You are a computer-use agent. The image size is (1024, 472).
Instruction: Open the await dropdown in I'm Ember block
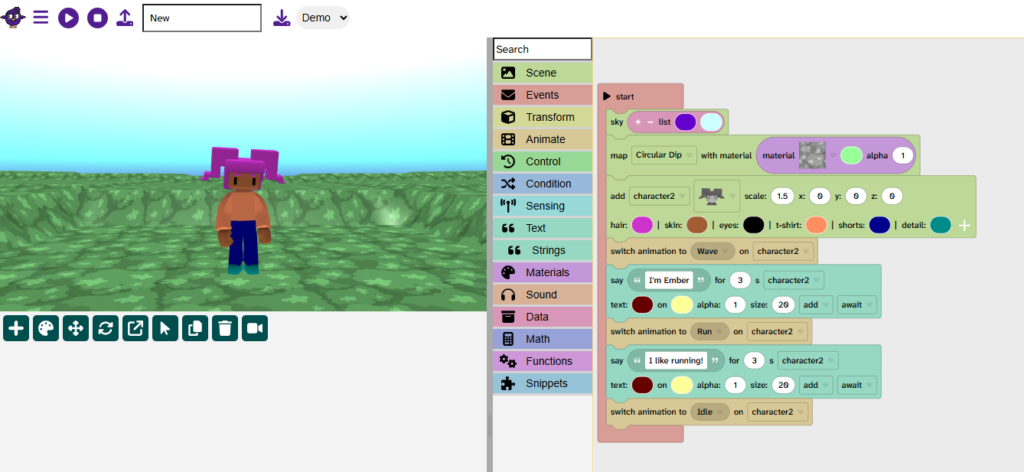pyautogui.click(x=857, y=305)
